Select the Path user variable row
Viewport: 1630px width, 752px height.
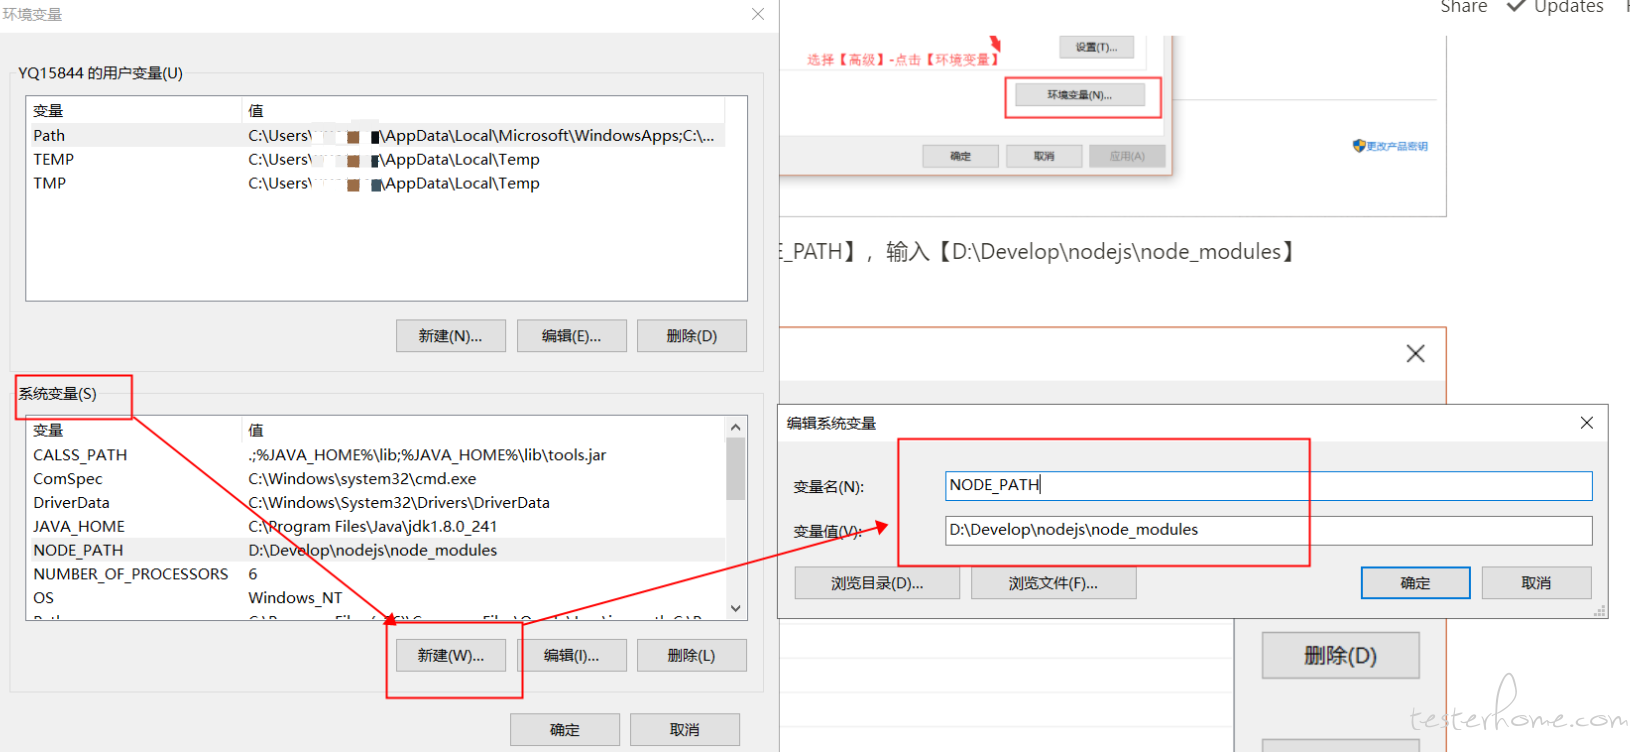(376, 135)
